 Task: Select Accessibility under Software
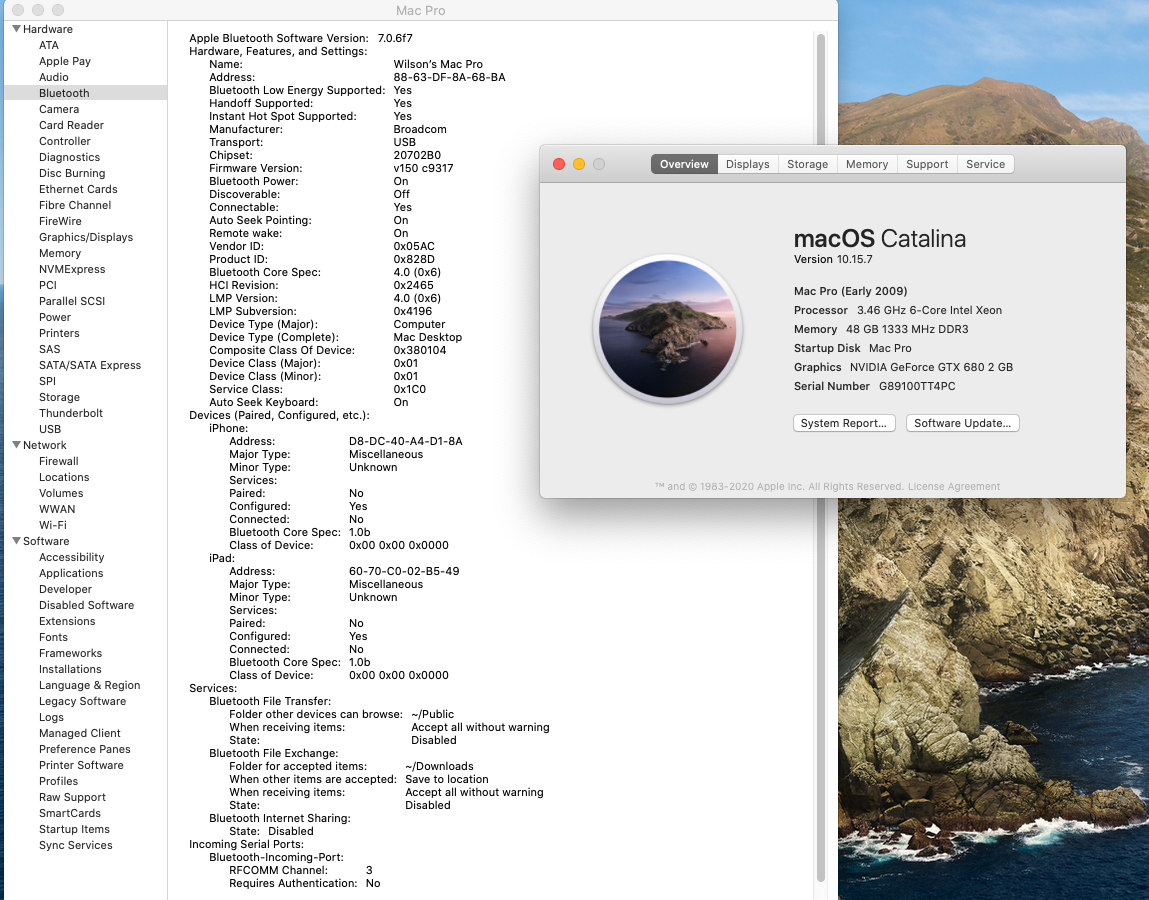point(71,557)
